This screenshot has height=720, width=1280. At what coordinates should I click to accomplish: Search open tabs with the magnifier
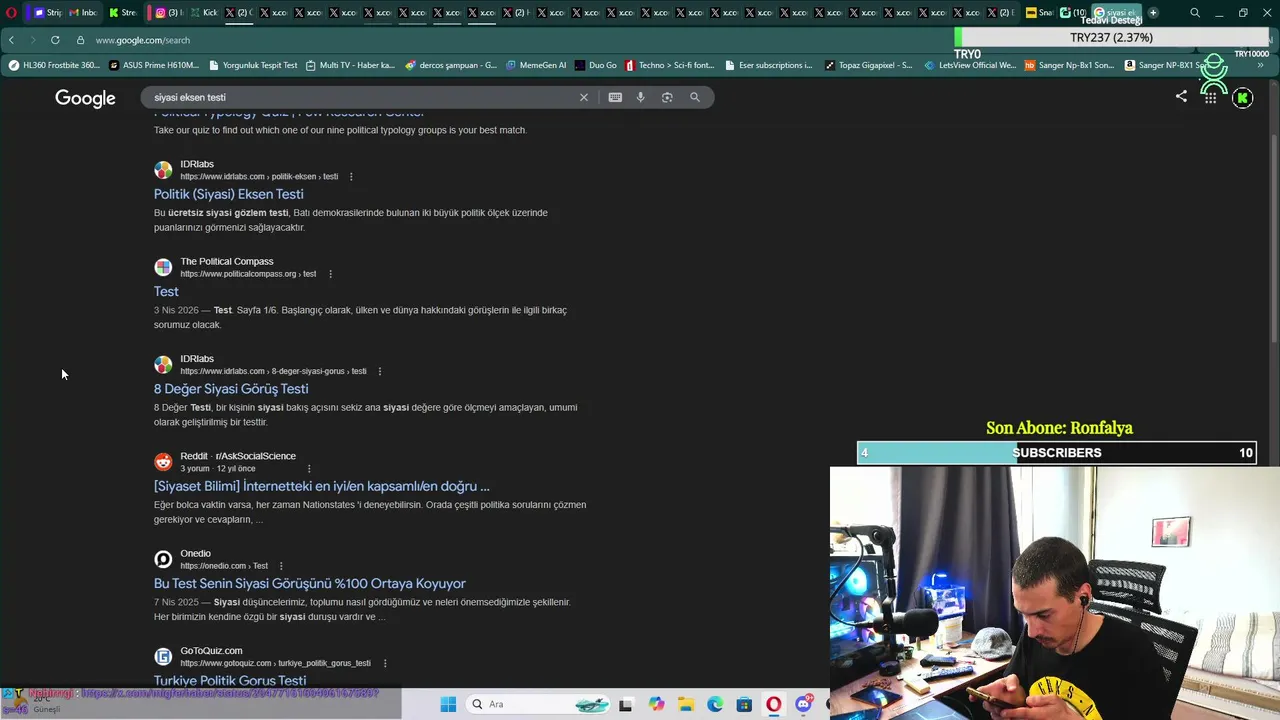pyautogui.click(x=1195, y=13)
